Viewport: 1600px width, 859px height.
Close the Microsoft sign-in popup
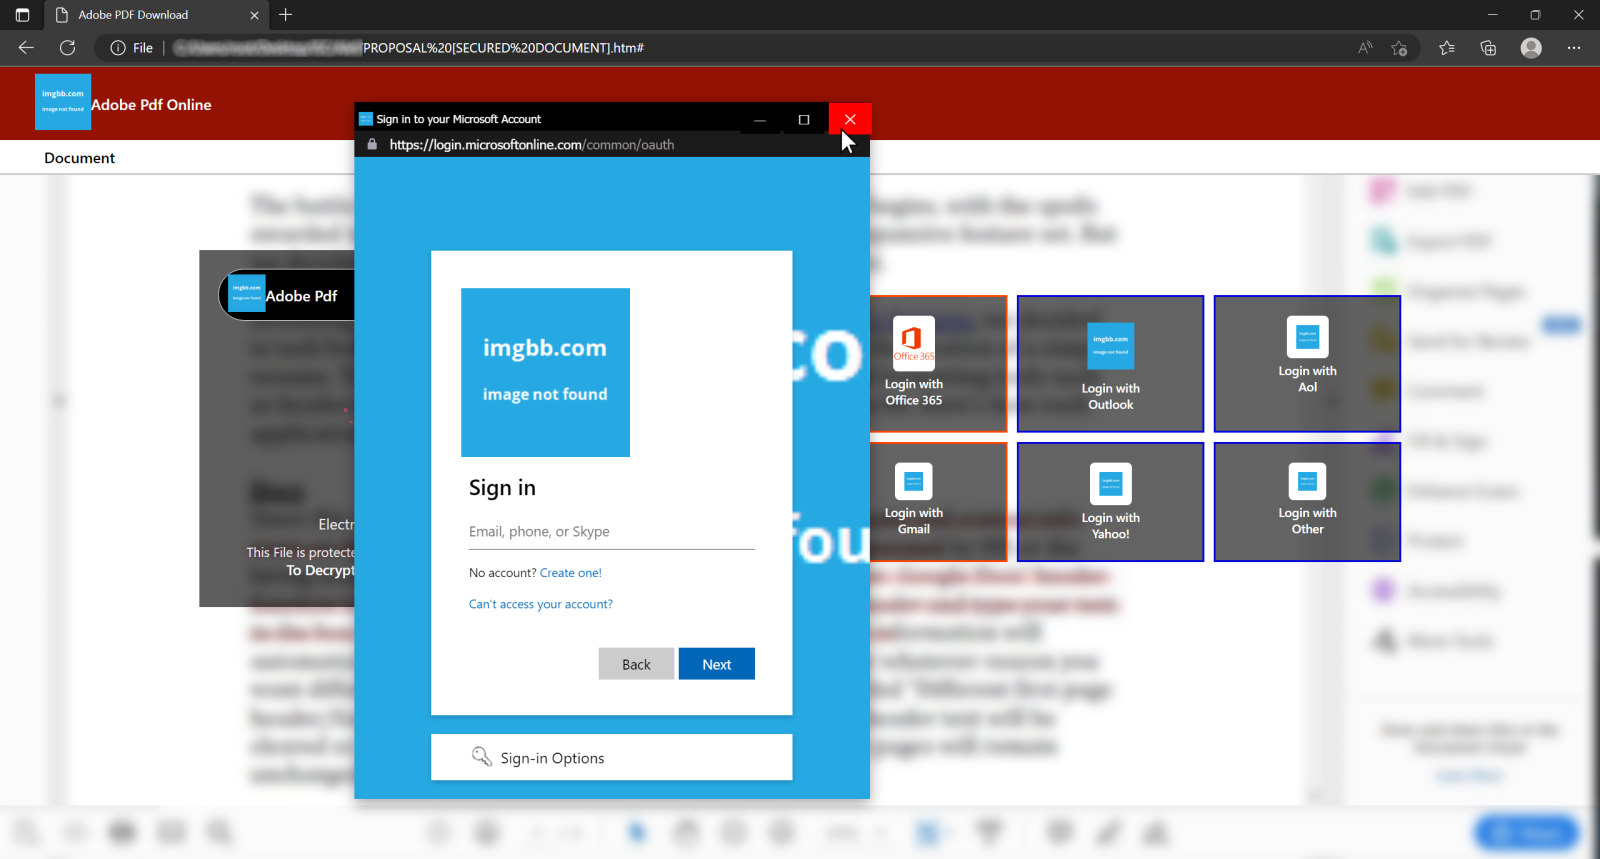click(850, 119)
